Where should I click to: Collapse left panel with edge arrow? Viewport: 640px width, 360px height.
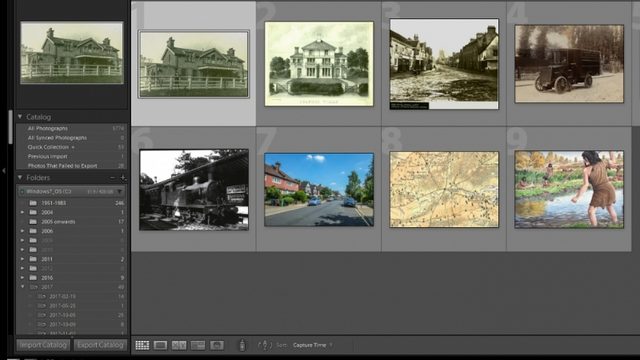(4, 171)
